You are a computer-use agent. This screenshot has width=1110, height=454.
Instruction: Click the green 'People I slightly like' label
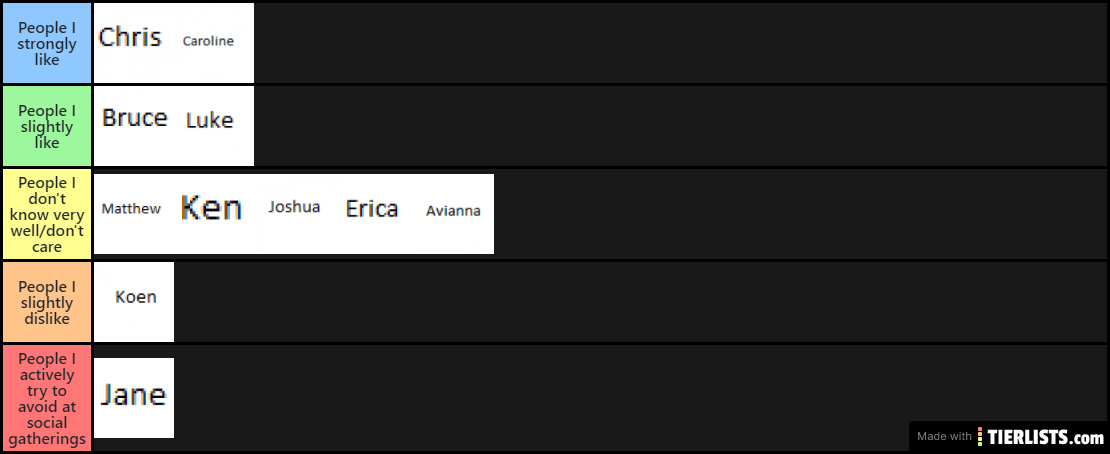tap(47, 126)
